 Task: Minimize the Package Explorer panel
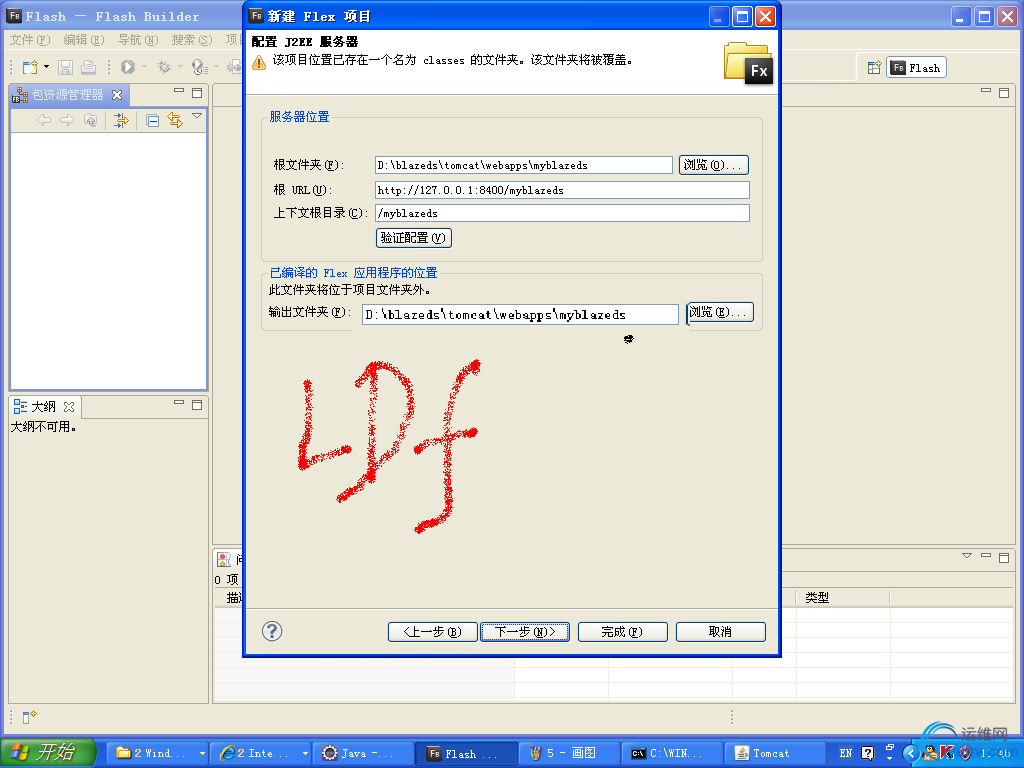[179, 91]
